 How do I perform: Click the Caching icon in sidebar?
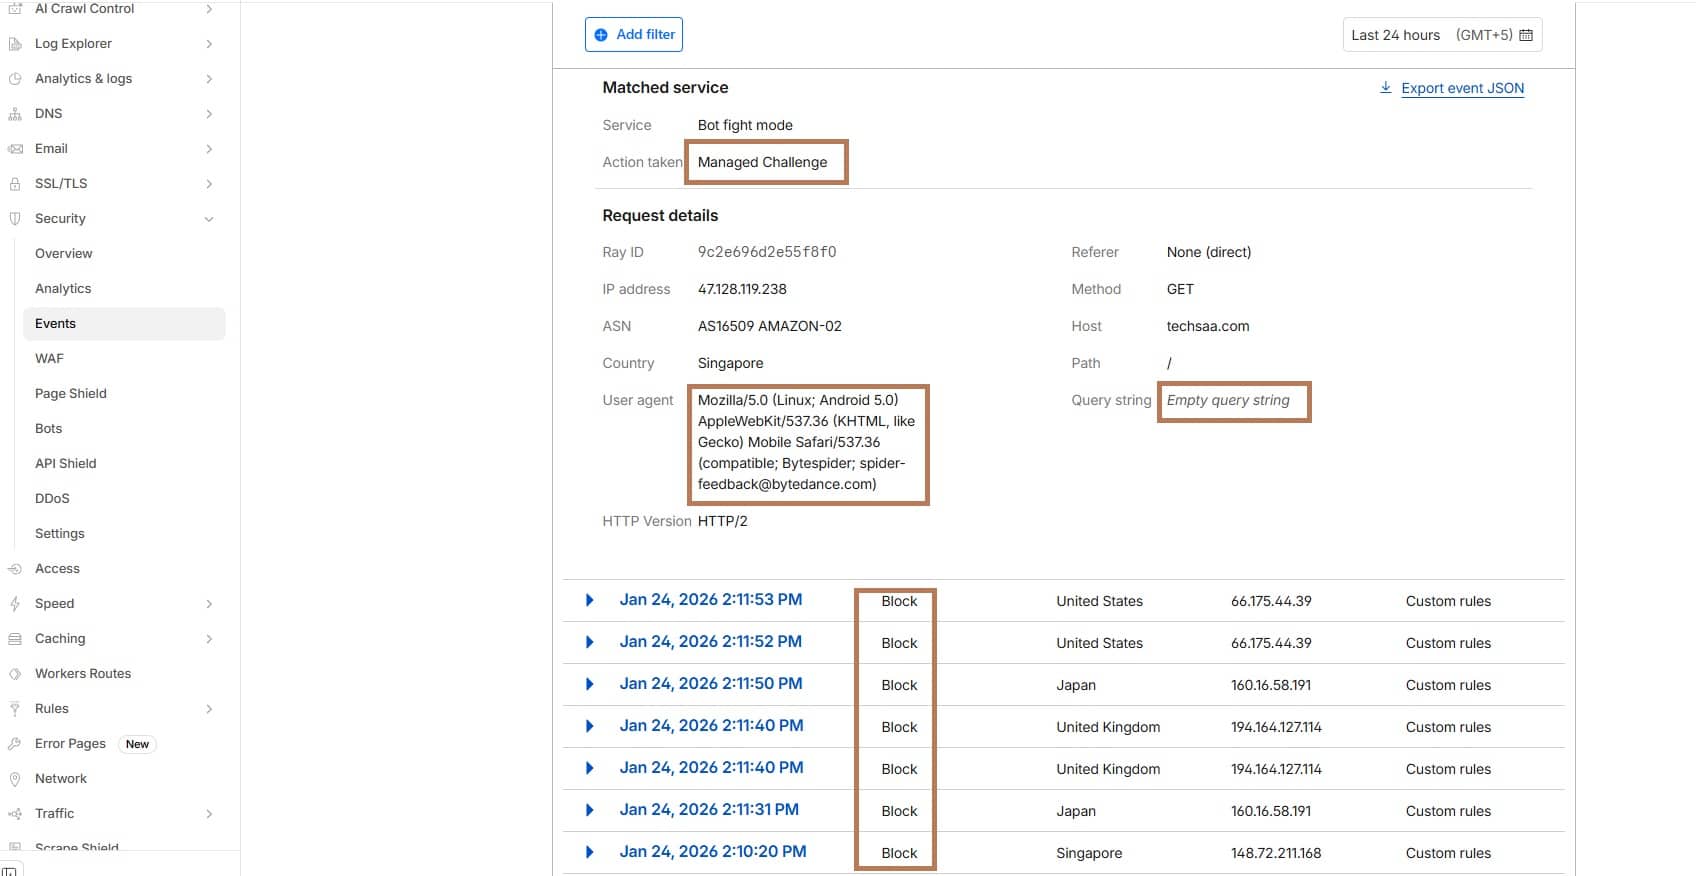tap(15, 639)
